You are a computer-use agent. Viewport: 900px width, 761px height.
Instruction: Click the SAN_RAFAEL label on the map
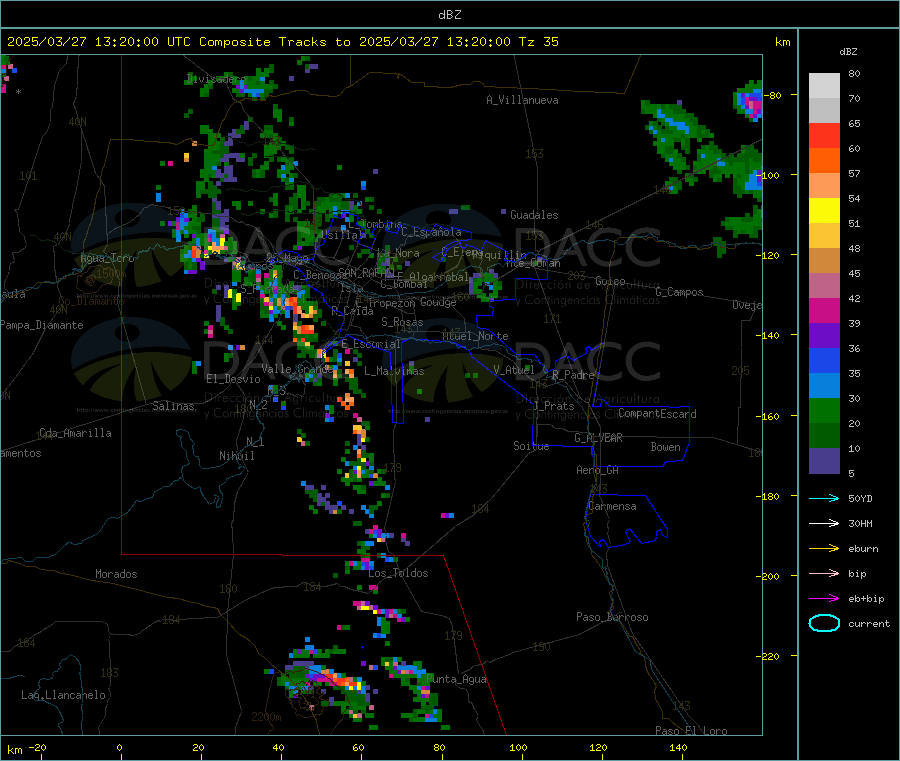point(367,272)
